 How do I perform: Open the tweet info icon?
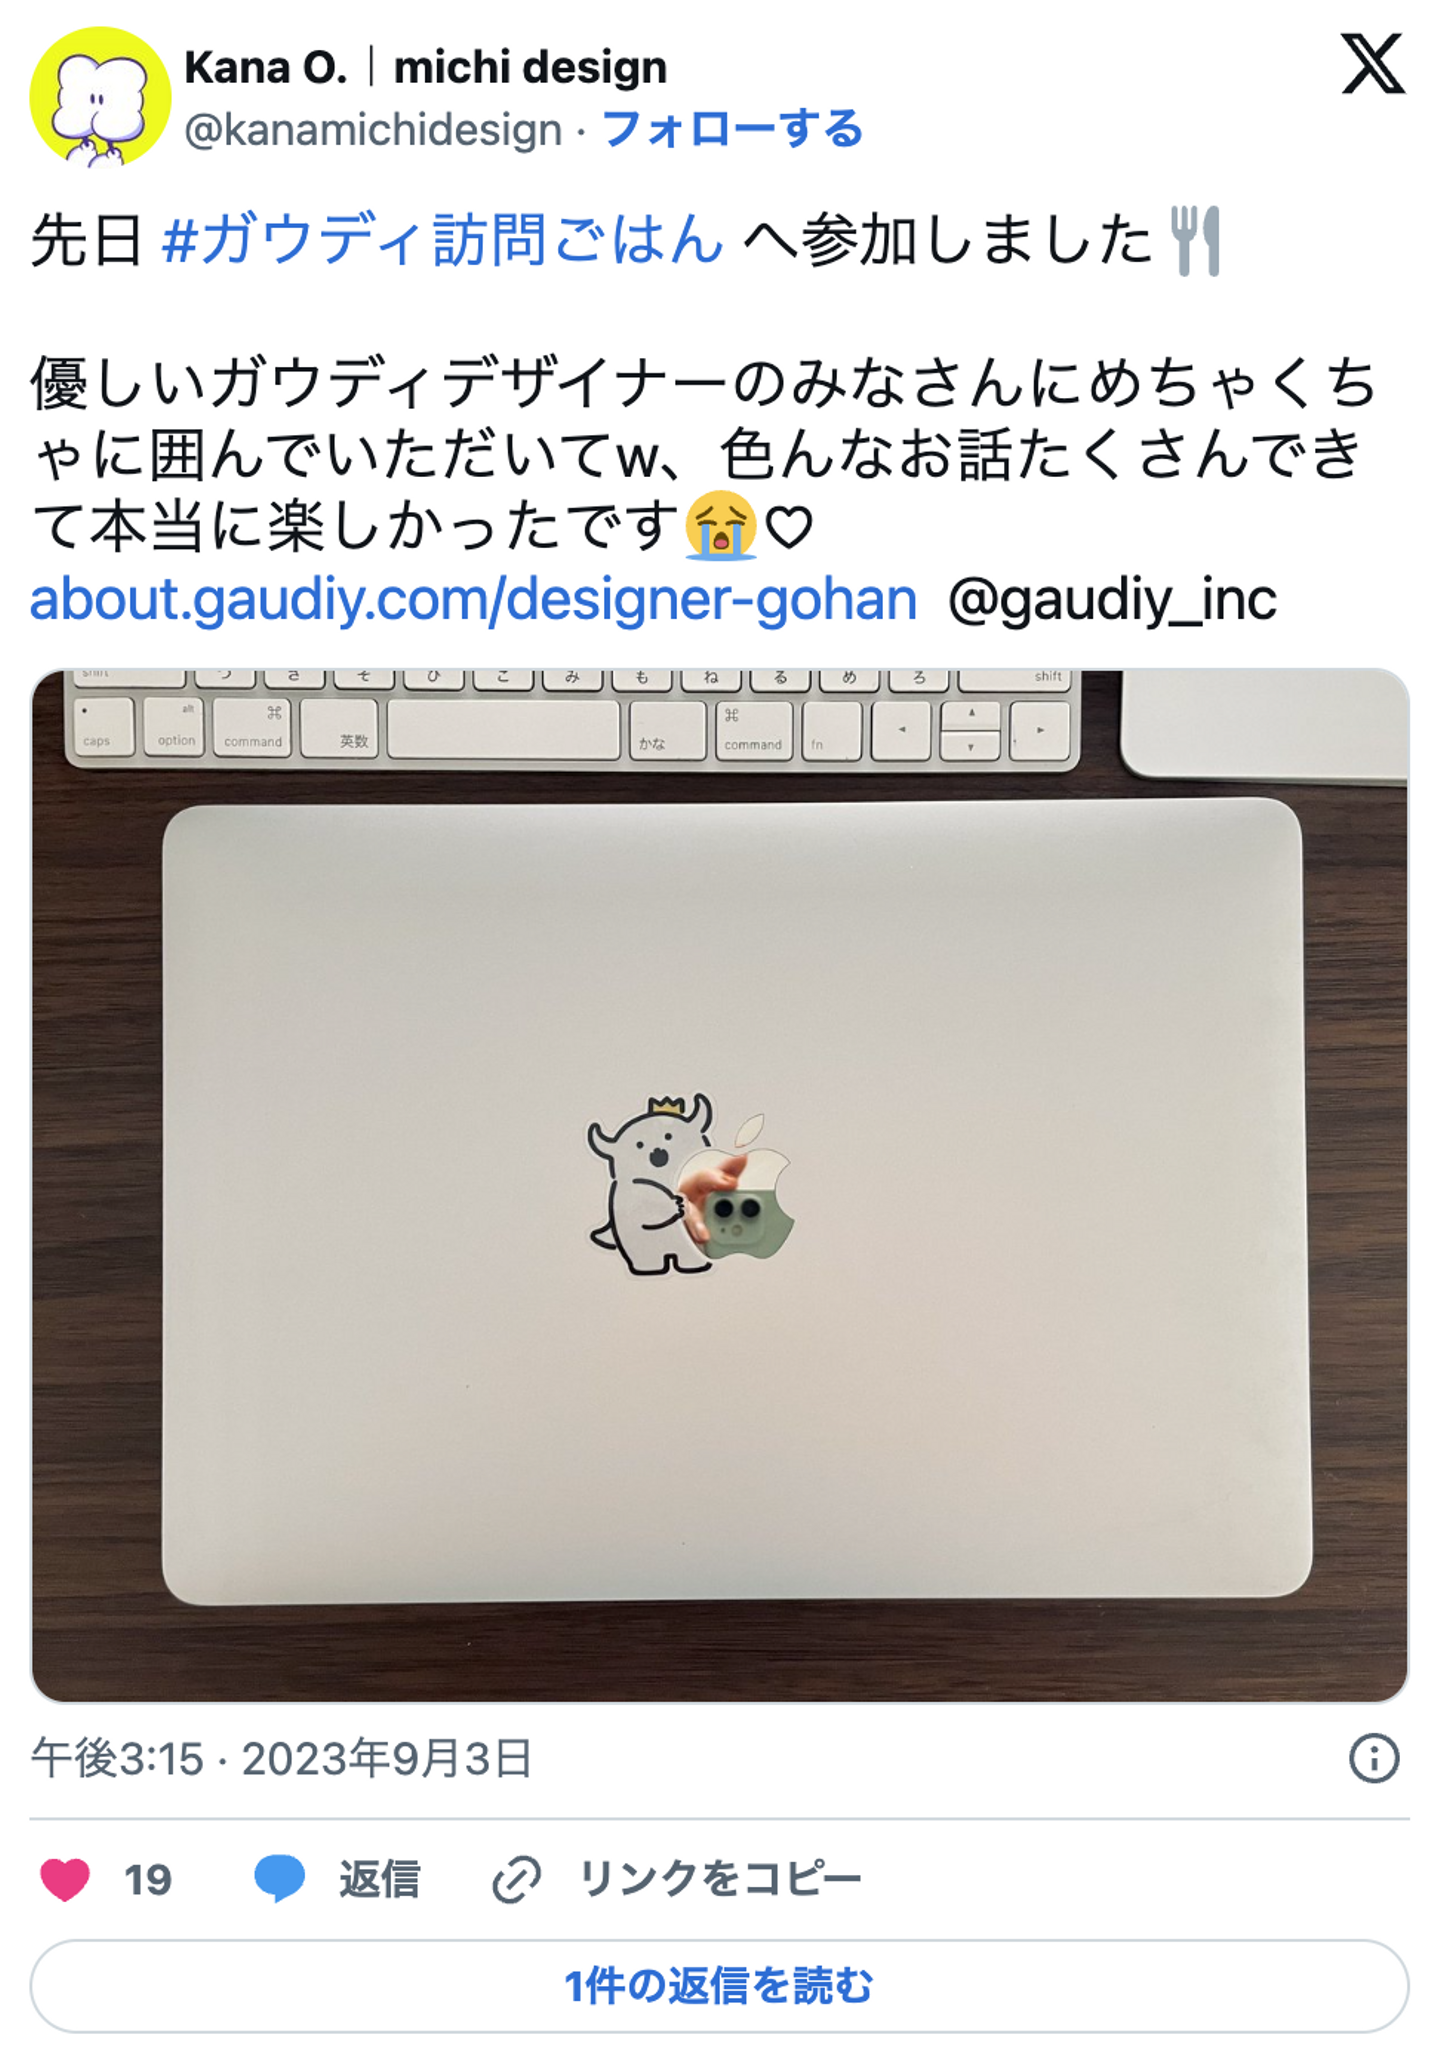point(1374,1757)
